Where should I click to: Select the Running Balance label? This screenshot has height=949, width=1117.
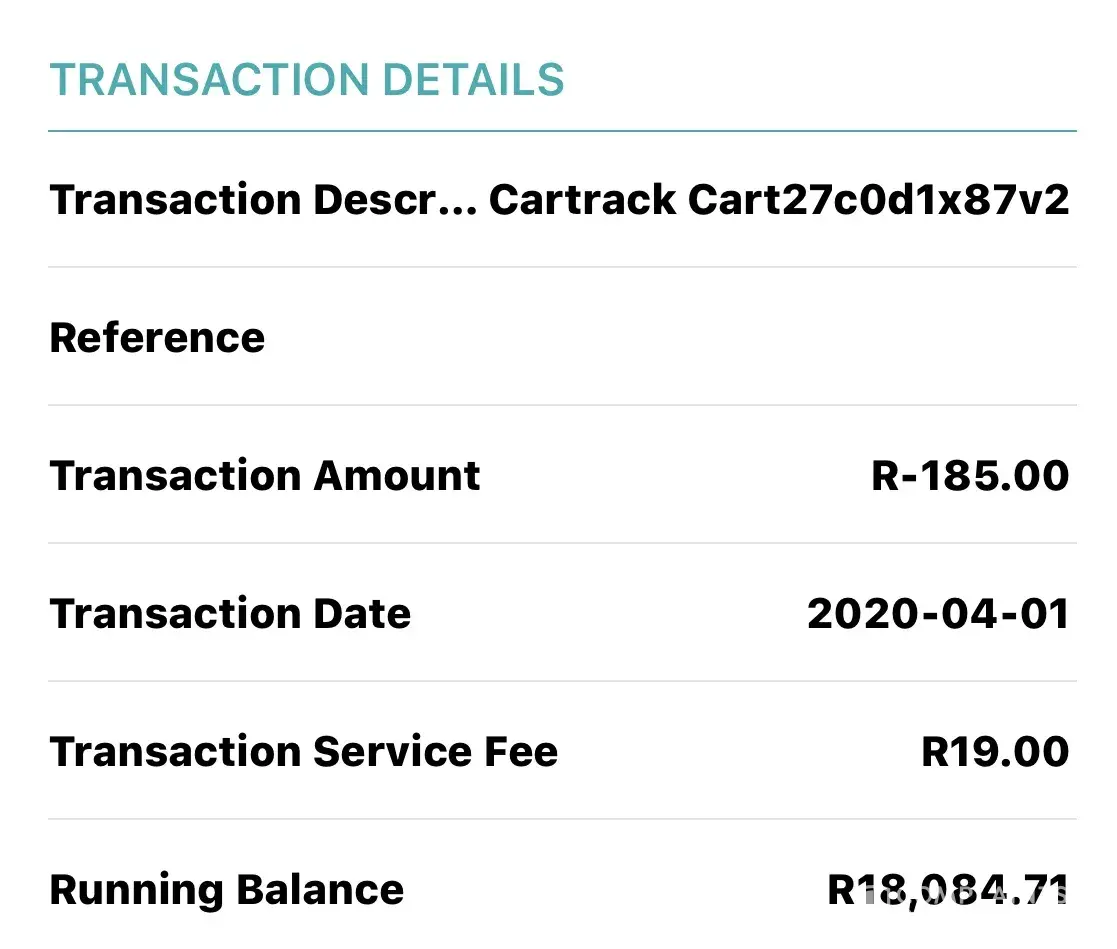tap(227, 890)
